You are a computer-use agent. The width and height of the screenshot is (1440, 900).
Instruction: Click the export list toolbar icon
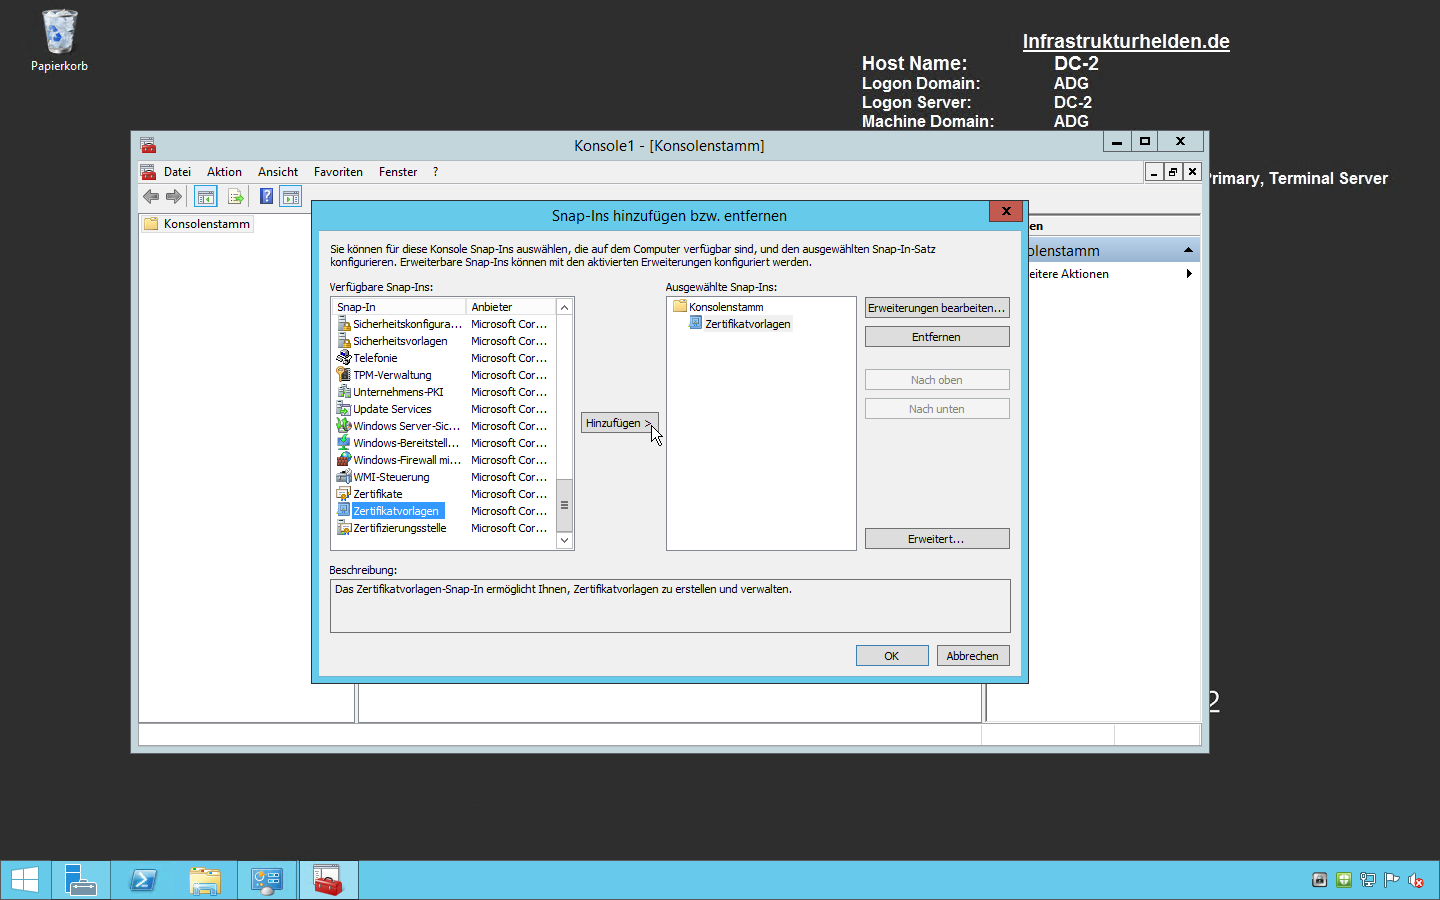click(x=236, y=197)
